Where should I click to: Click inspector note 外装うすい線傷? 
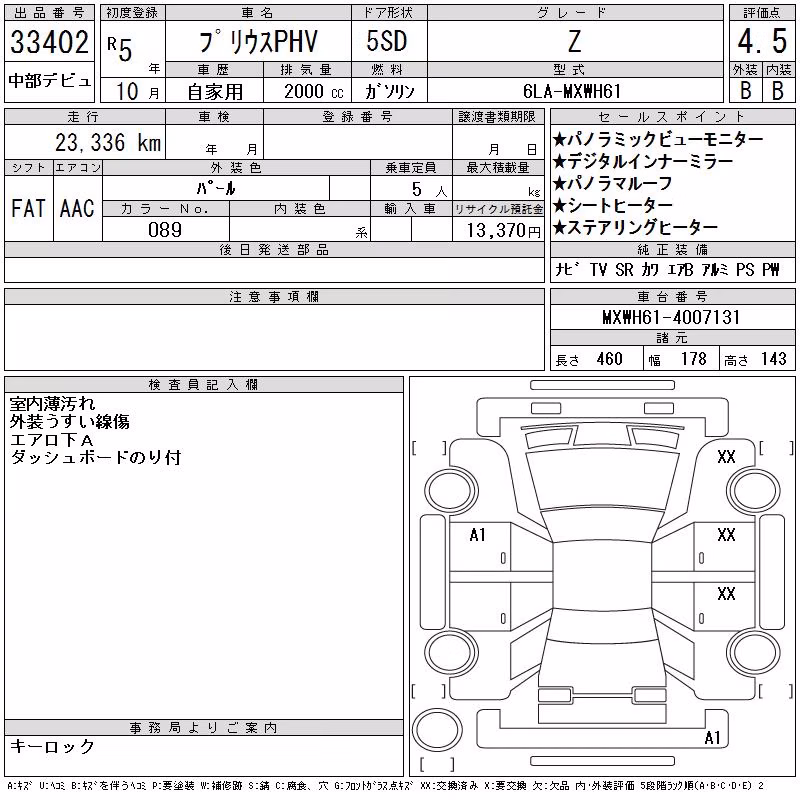point(69,421)
